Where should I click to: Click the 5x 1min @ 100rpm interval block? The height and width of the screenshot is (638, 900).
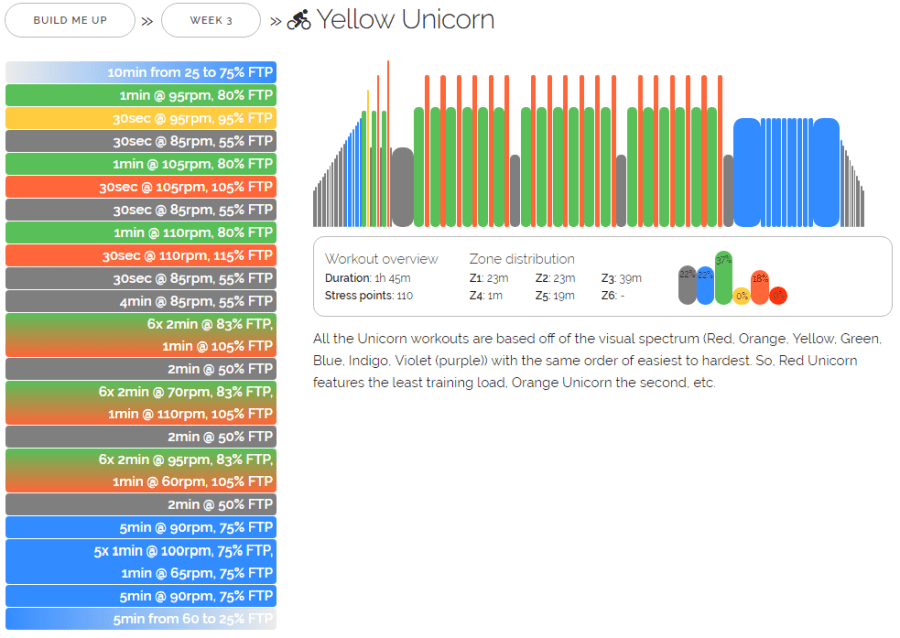pos(141,562)
